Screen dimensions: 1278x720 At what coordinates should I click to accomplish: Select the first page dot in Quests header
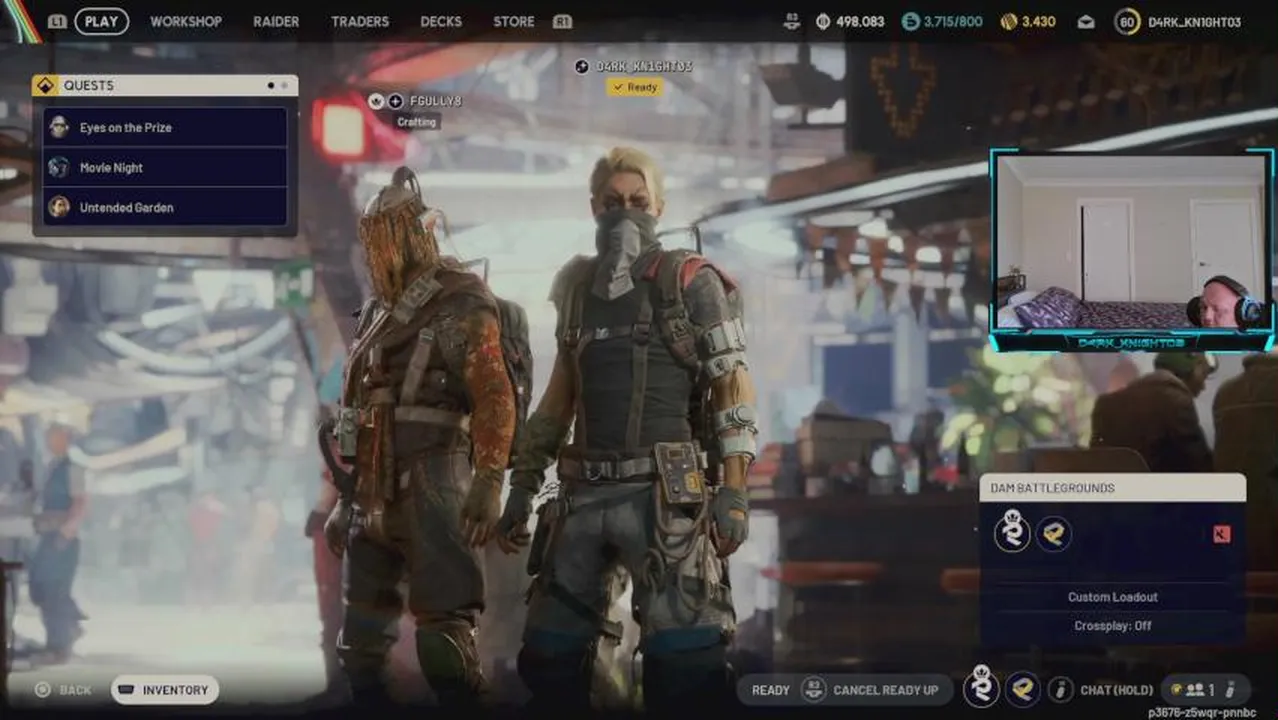[271, 86]
